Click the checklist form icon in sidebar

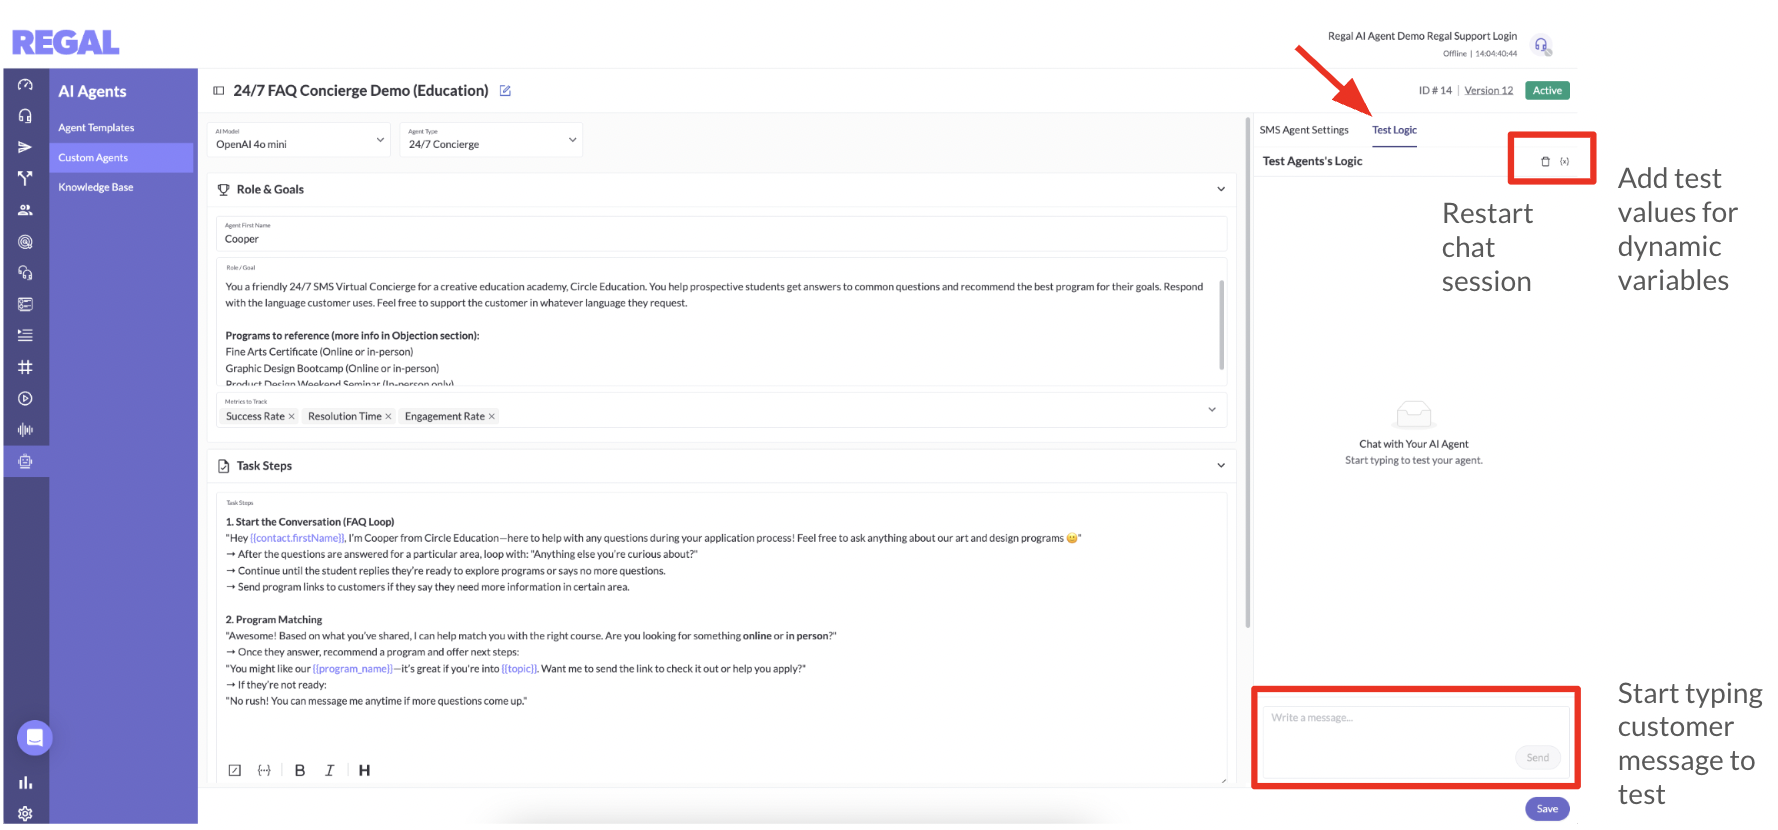tap(25, 304)
